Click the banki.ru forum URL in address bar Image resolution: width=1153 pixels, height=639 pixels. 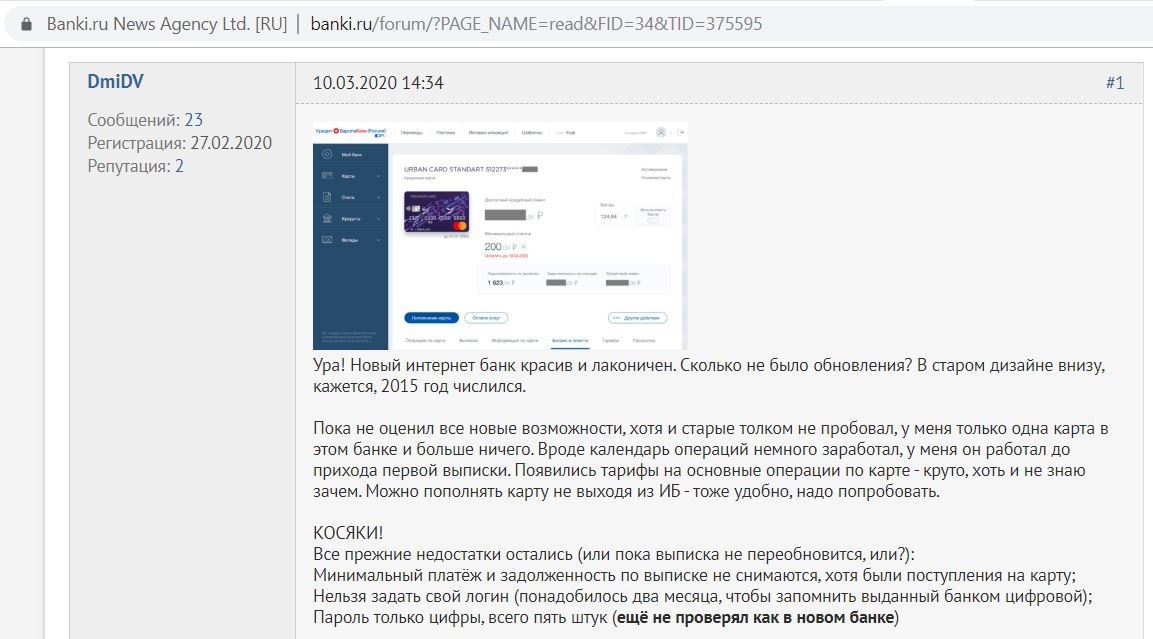(536, 24)
